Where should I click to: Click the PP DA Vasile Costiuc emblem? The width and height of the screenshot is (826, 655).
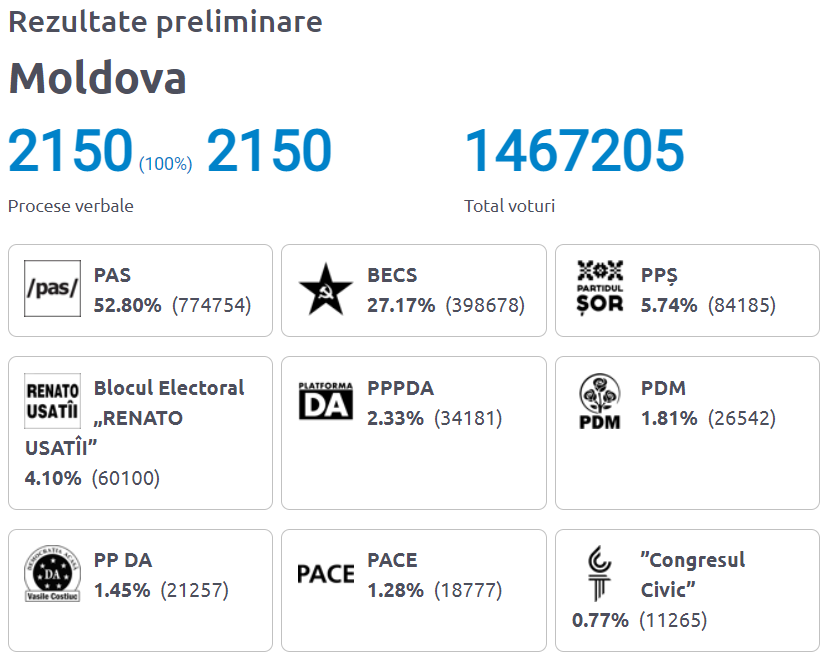(52, 573)
